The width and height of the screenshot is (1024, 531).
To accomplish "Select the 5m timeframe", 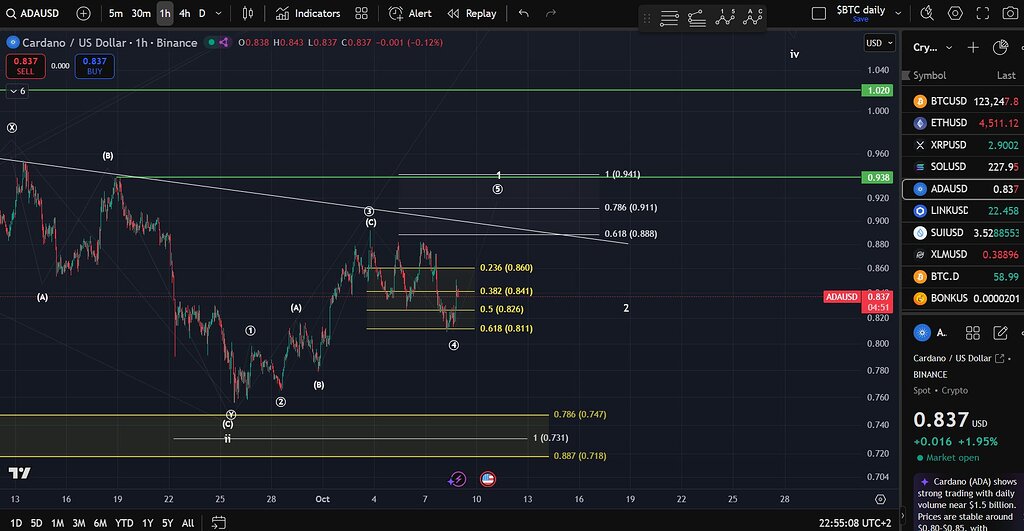I will tap(116, 13).
